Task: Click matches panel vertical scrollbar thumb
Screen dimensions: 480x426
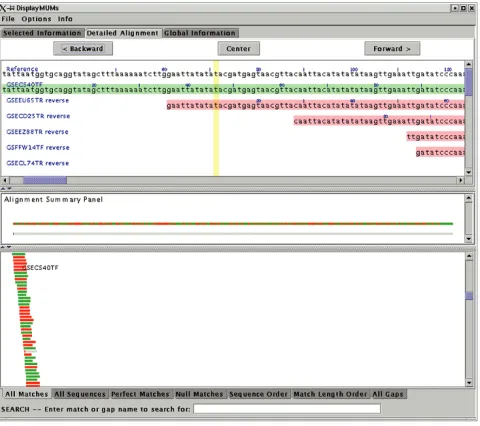Action: click(469, 296)
